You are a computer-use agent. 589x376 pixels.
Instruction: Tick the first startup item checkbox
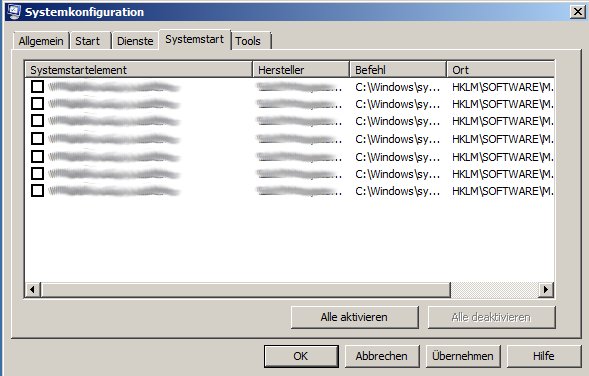point(37,86)
